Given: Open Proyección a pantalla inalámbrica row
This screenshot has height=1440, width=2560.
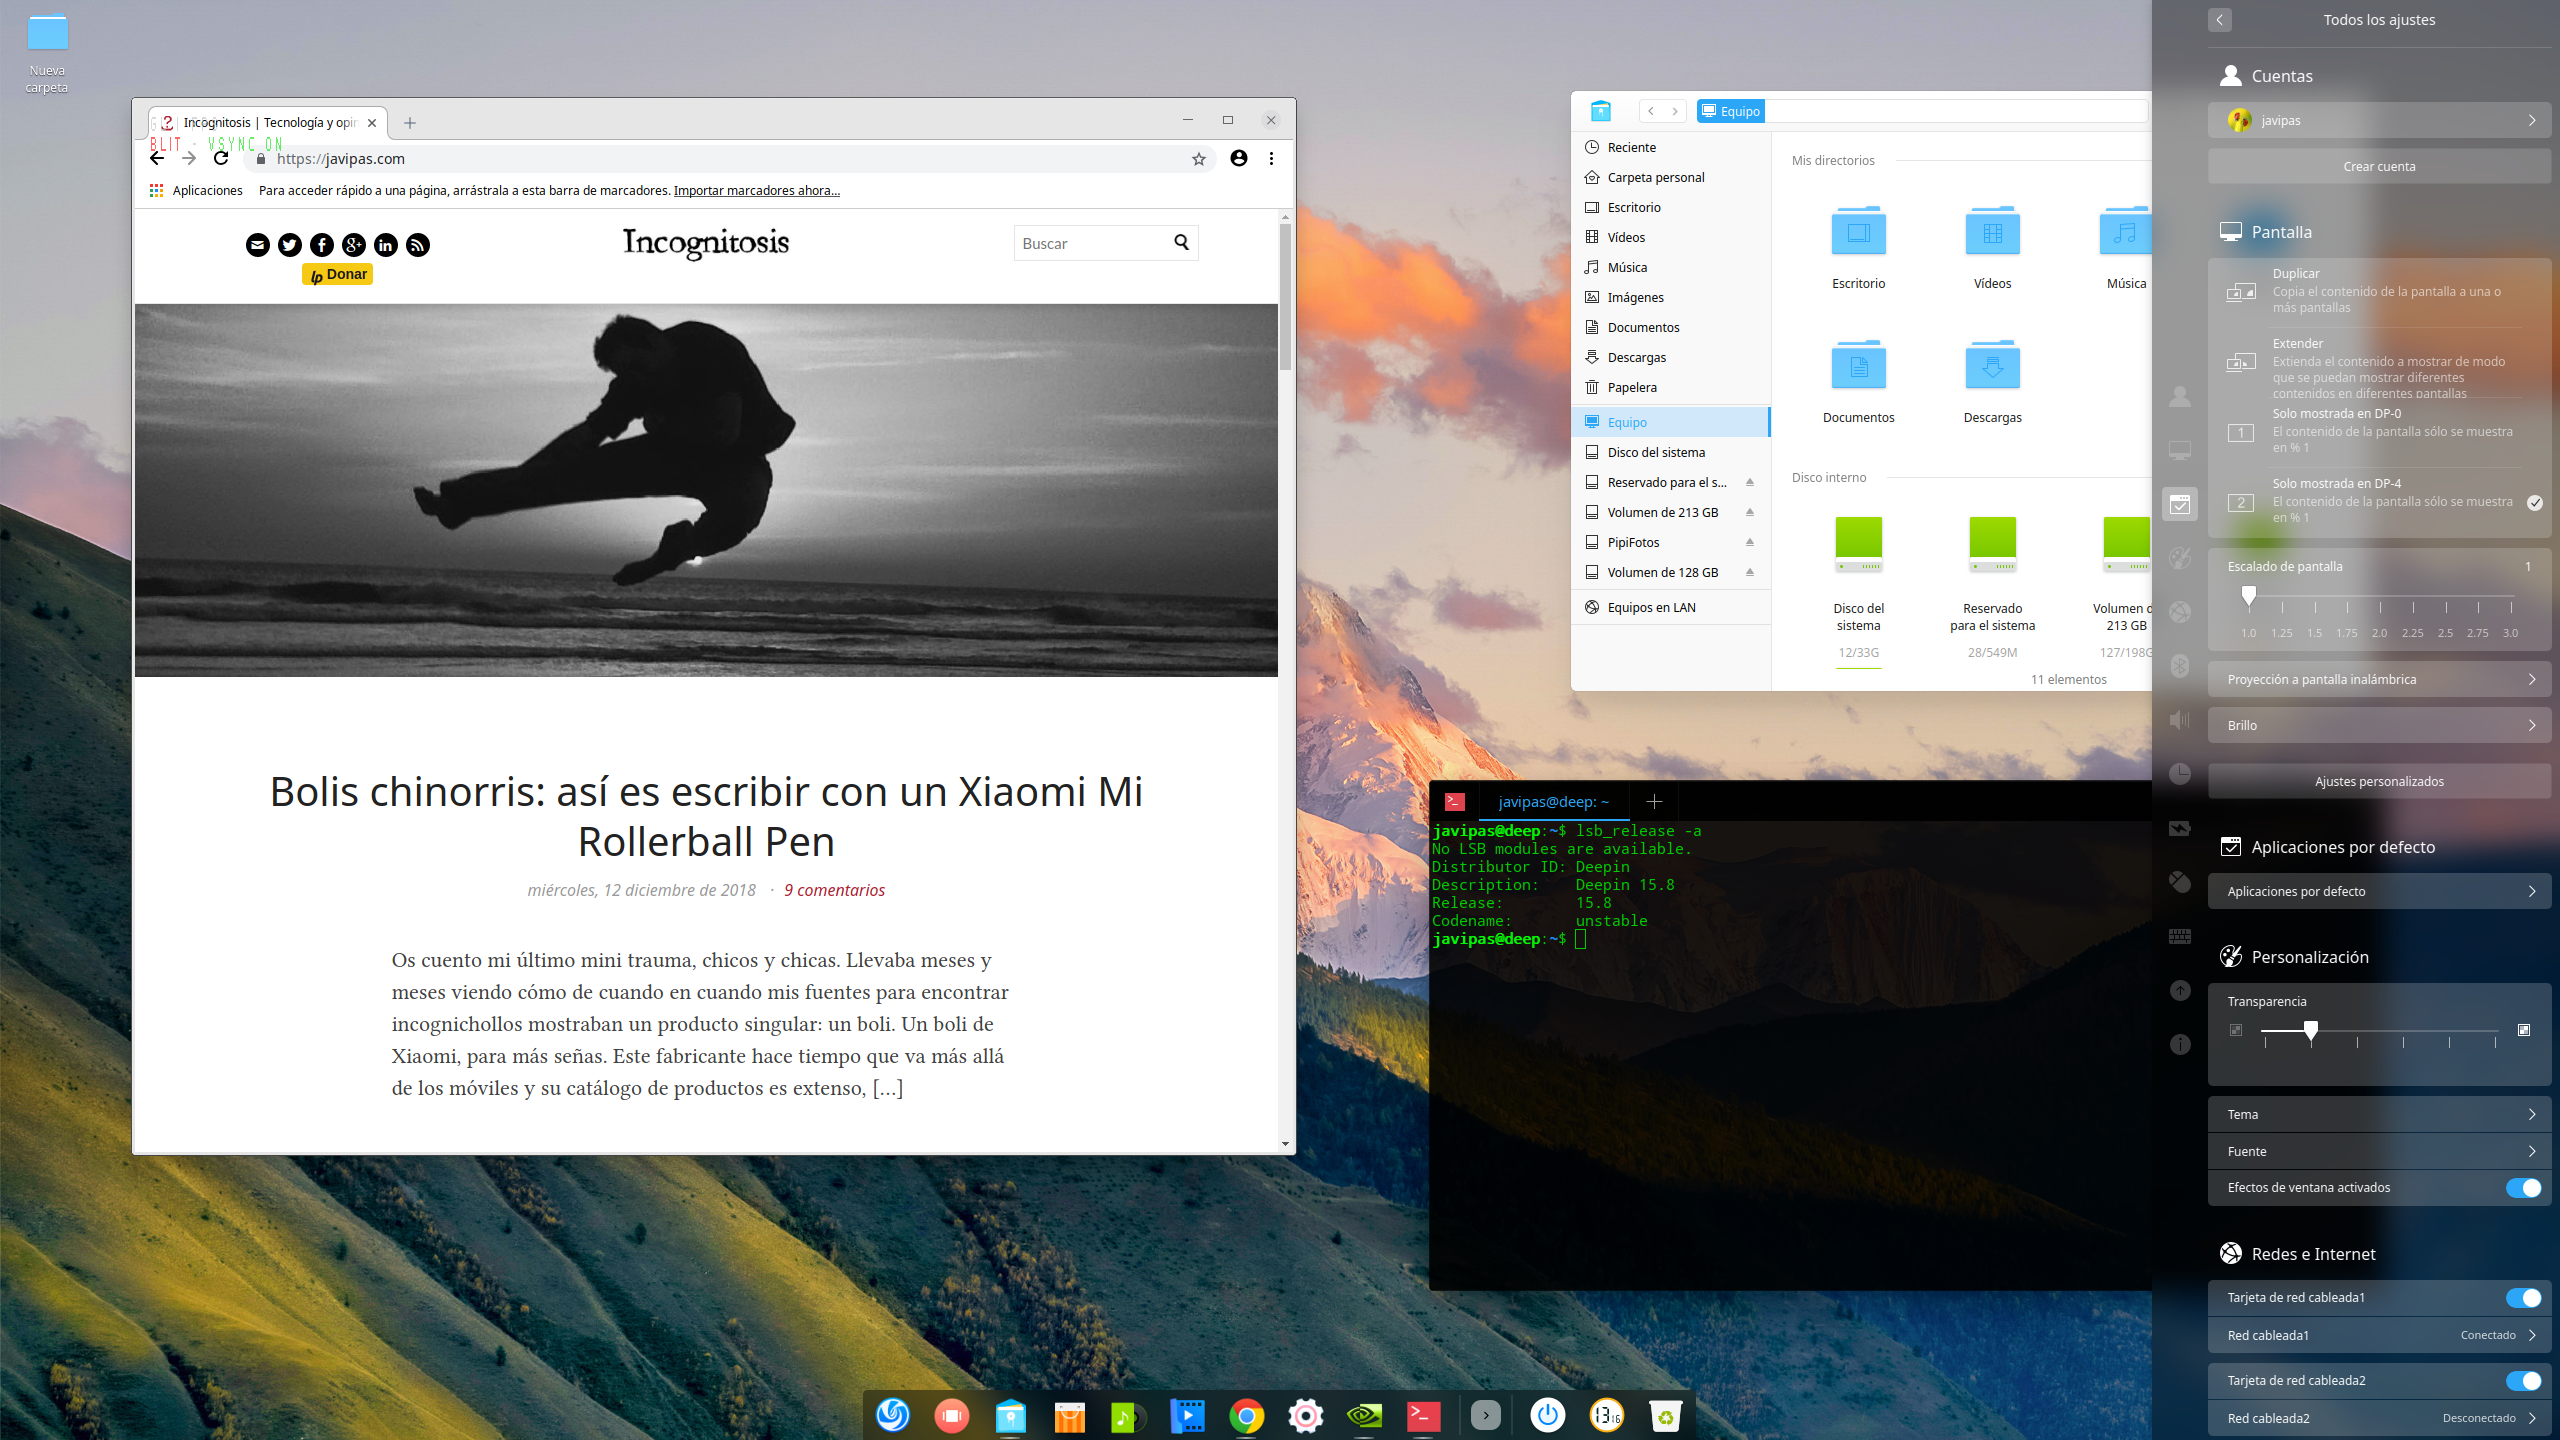Looking at the screenshot, I should click(2378, 679).
